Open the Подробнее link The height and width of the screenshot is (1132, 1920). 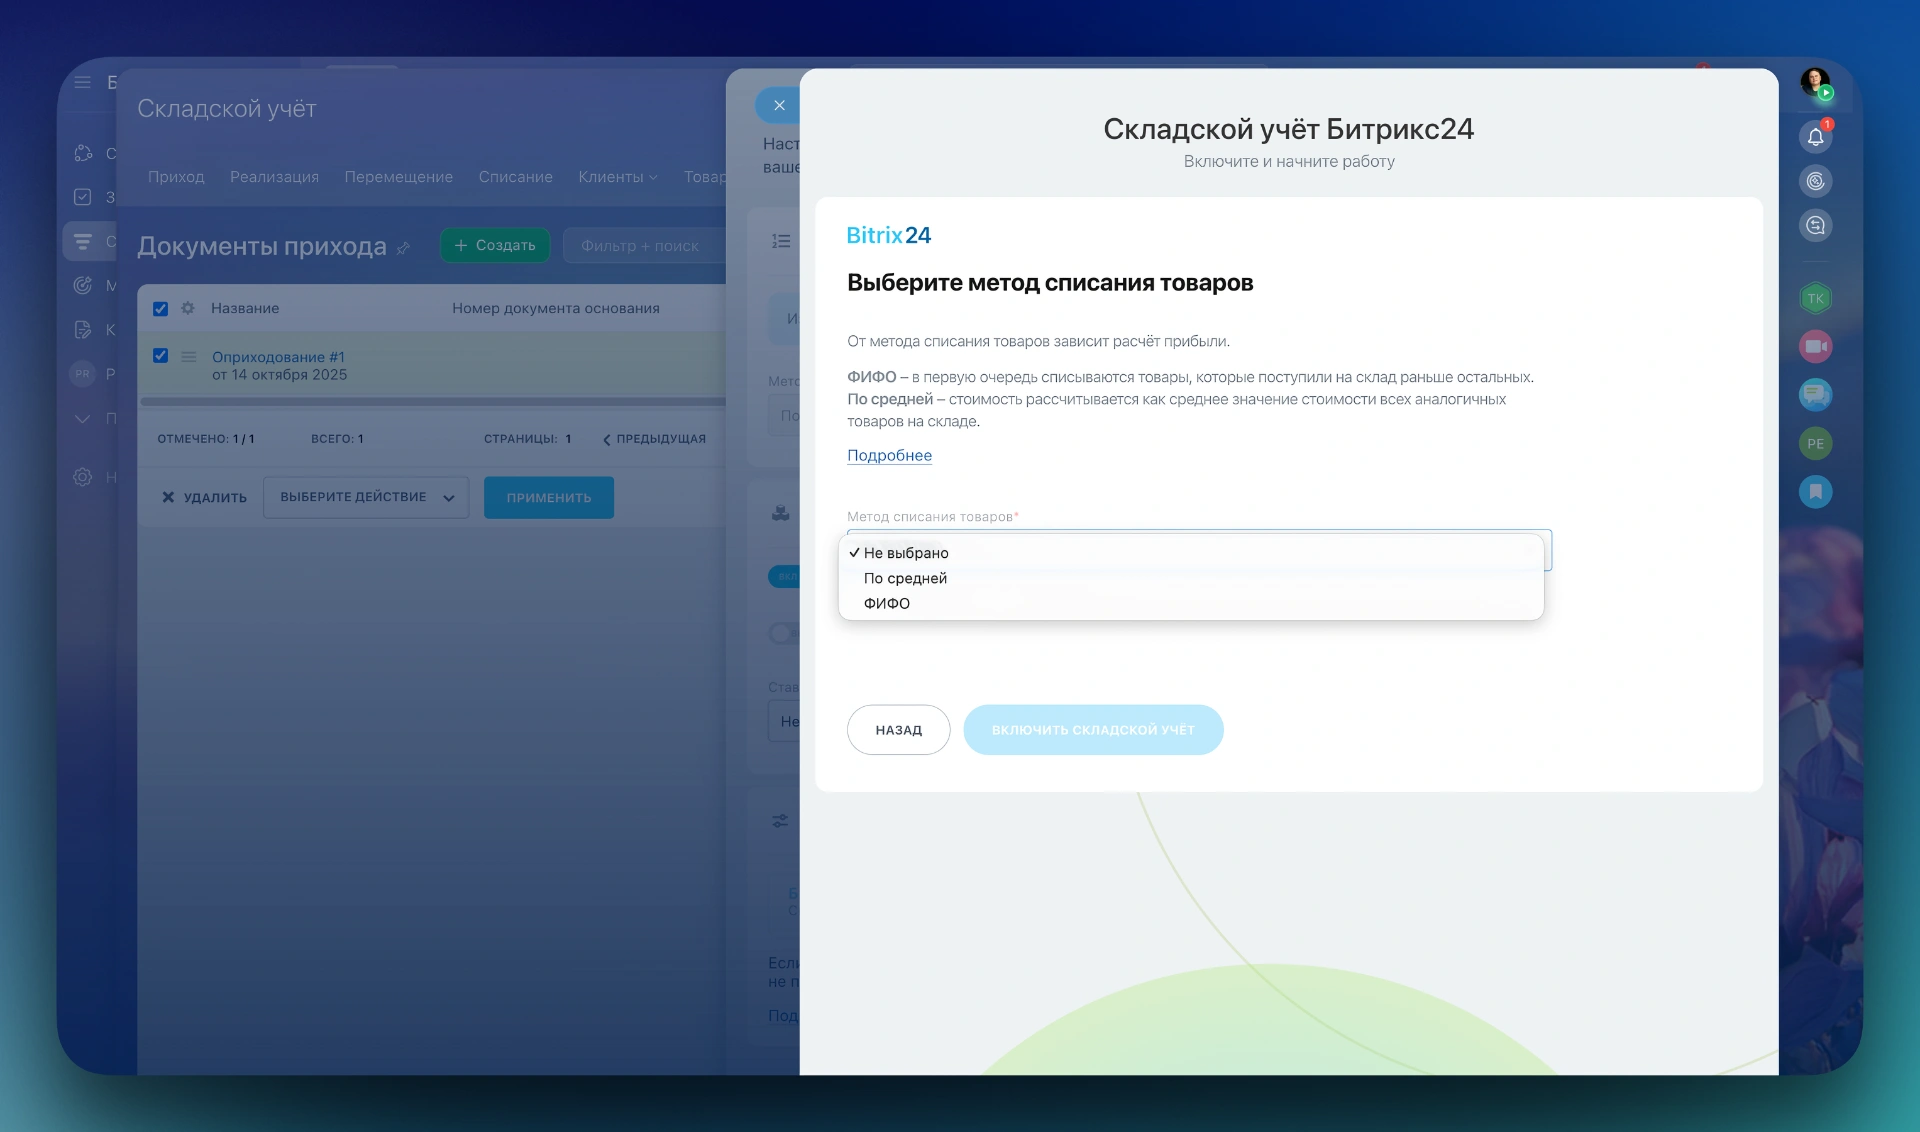(889, 455)
